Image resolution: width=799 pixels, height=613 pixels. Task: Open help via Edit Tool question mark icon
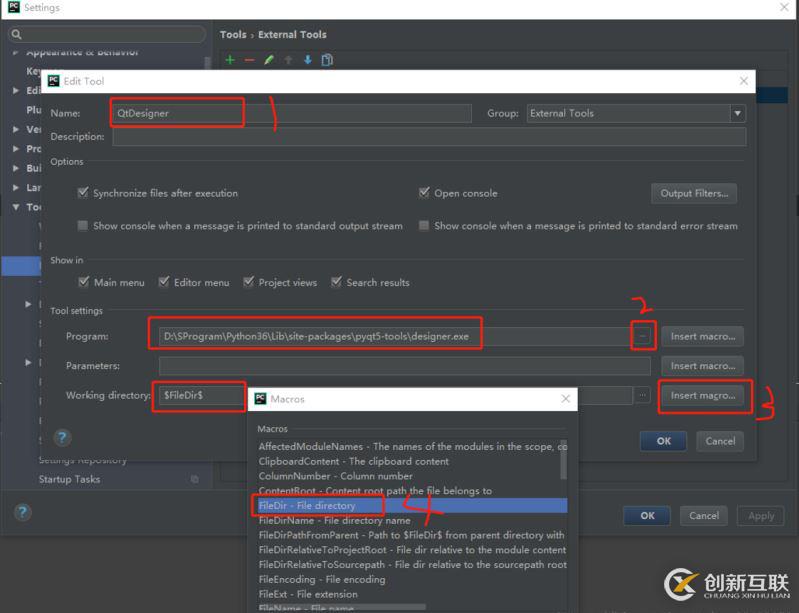pos(62,438)
